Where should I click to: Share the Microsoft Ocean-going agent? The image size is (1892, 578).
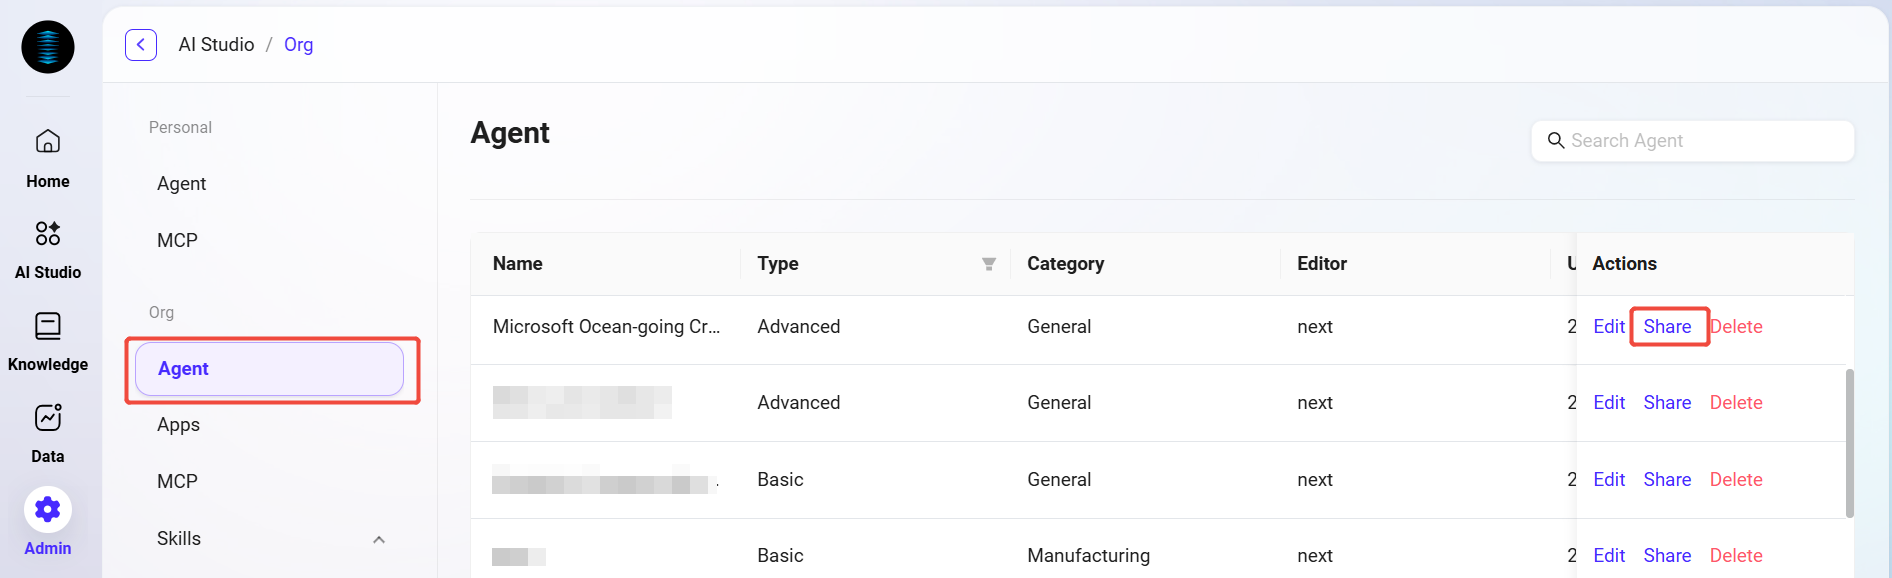(1667, 327)
